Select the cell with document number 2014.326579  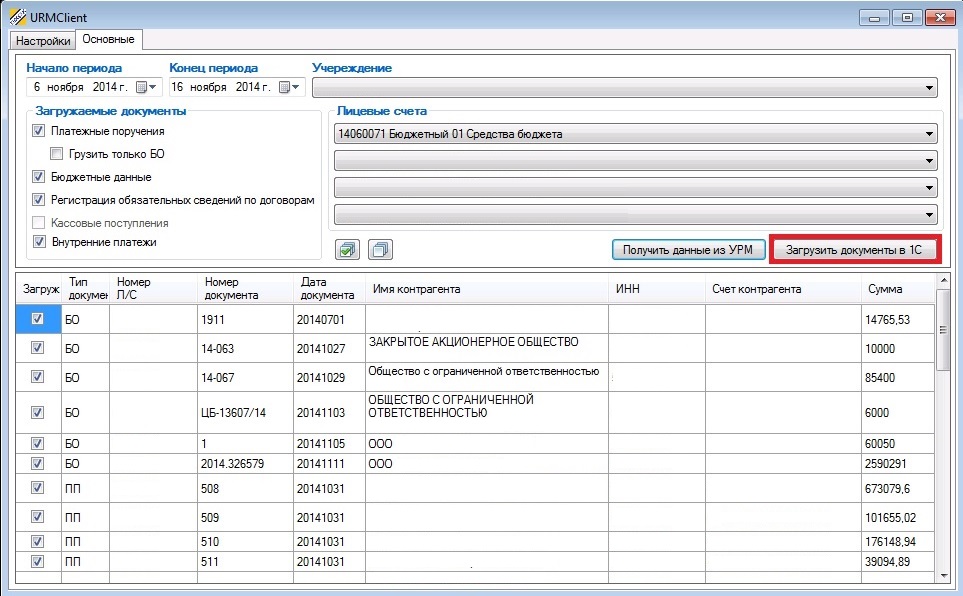tap(246, 464)
